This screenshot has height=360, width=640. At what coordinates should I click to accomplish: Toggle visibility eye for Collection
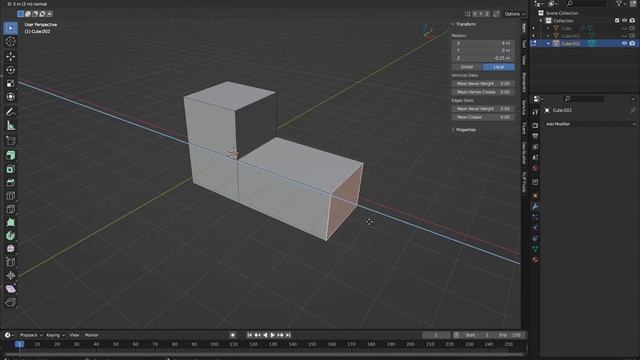coord(624,20)
